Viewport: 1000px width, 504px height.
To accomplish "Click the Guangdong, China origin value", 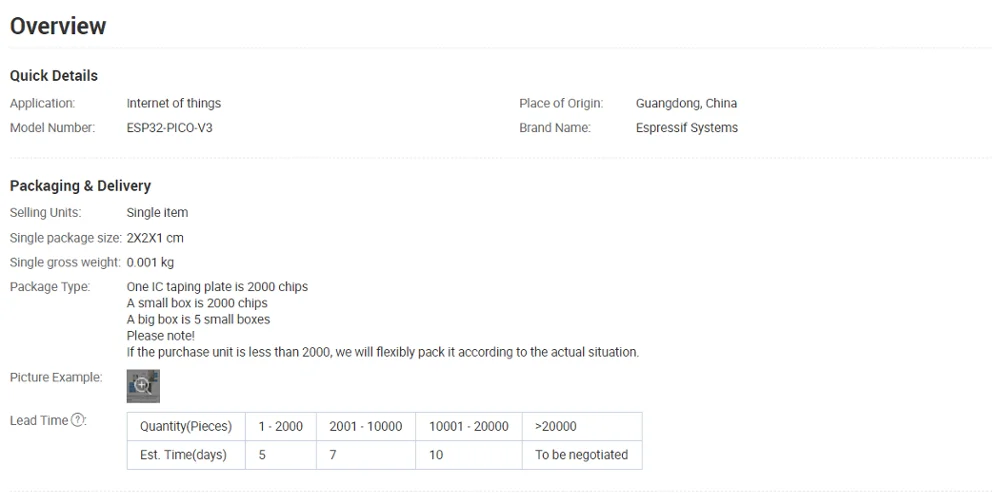I will click(x=686, y=103).
